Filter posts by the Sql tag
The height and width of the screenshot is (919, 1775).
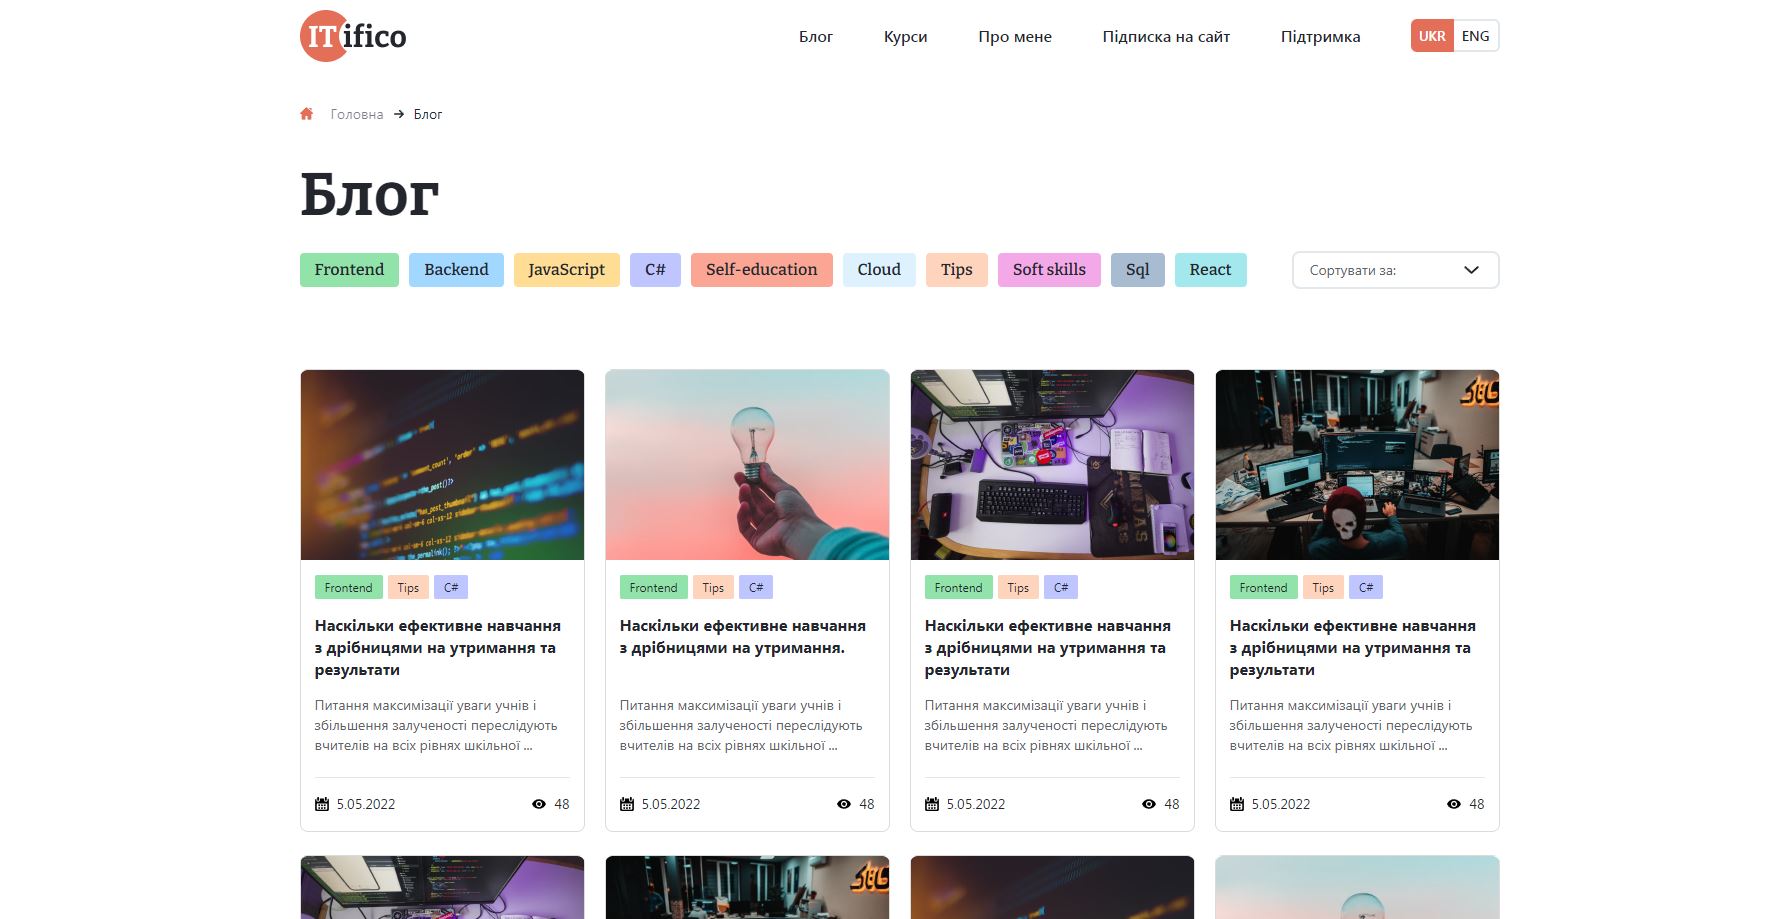pos(1138,270)
